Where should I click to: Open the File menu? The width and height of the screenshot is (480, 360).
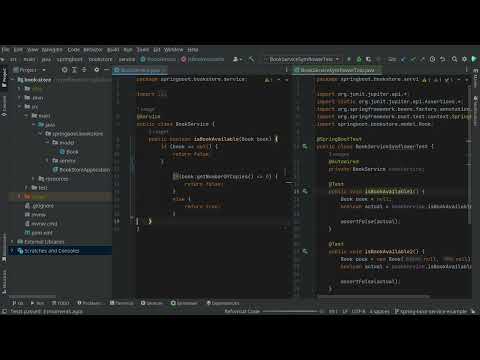5,49
